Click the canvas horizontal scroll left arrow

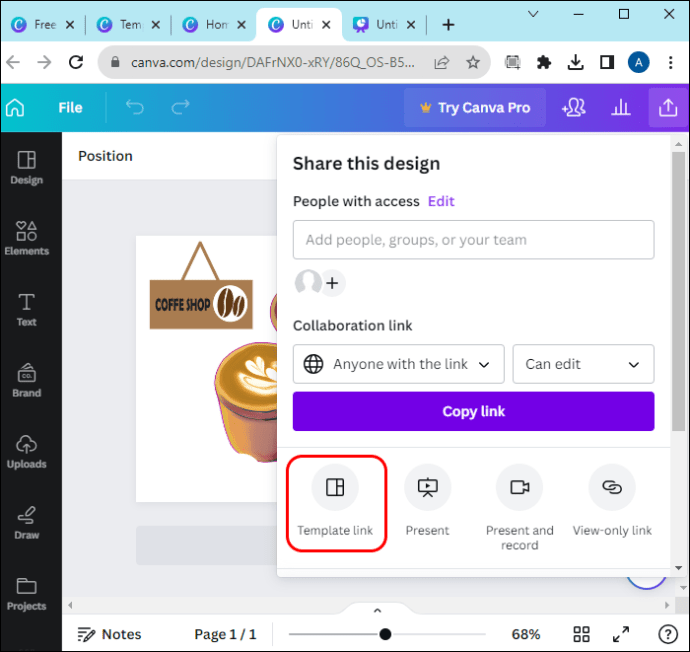(70, 605)
